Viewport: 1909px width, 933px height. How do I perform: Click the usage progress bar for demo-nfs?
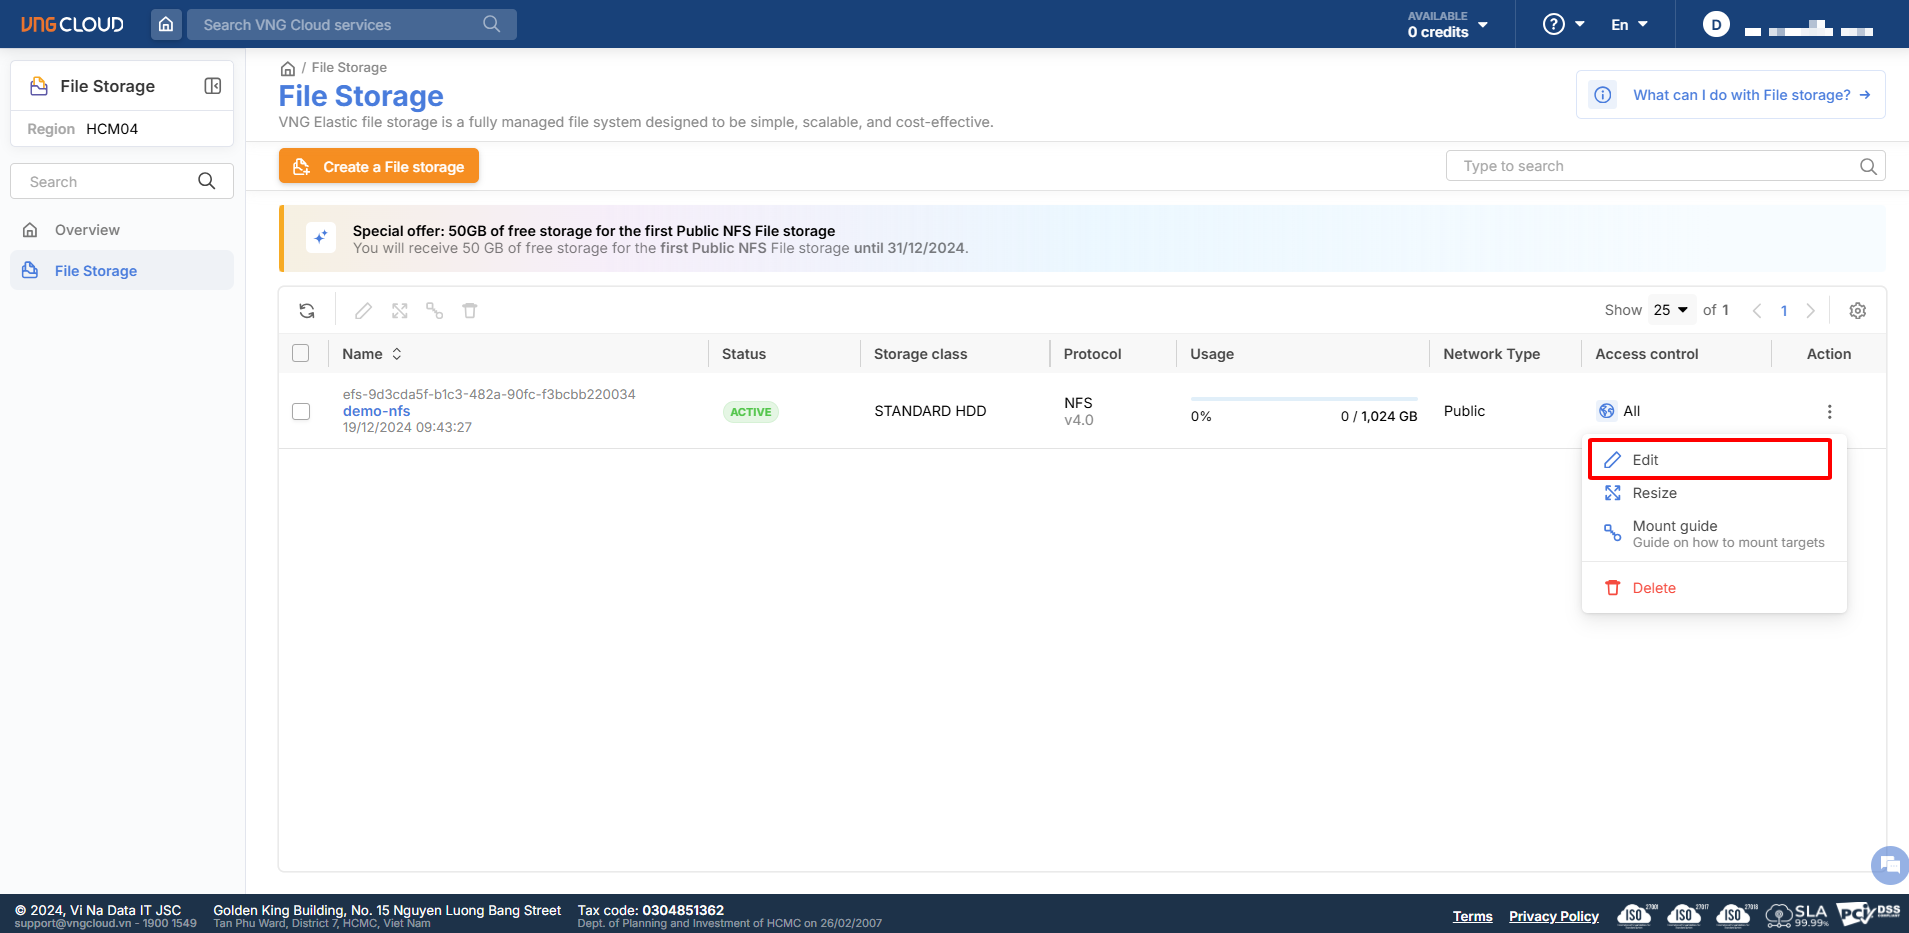[x=1303, y=399]
